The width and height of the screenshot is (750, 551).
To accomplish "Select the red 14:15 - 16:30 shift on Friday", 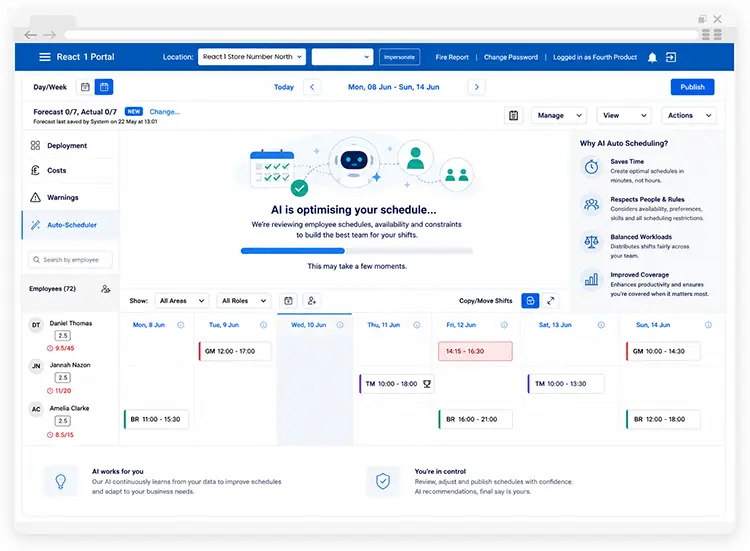I will pos(475,351).
